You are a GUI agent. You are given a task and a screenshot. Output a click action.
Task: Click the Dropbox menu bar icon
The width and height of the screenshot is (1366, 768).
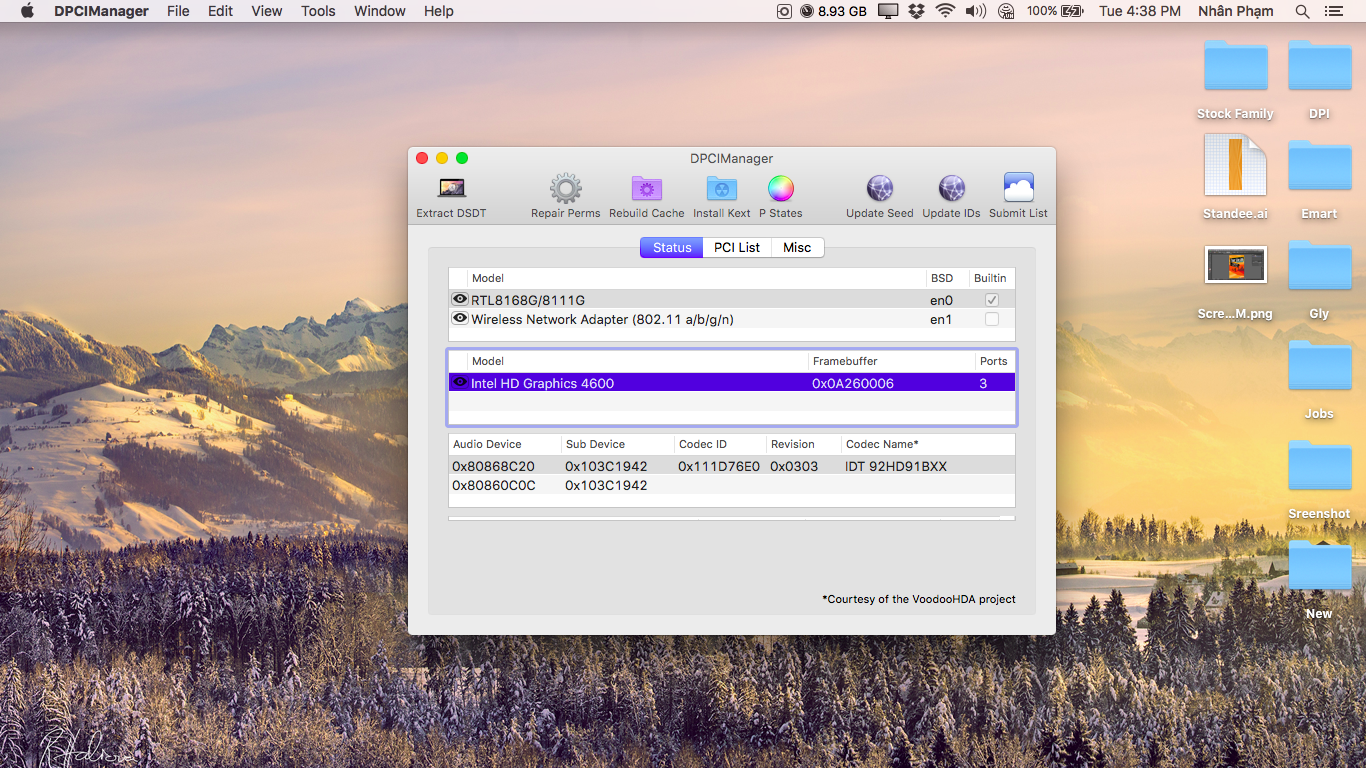coord(916,11)
